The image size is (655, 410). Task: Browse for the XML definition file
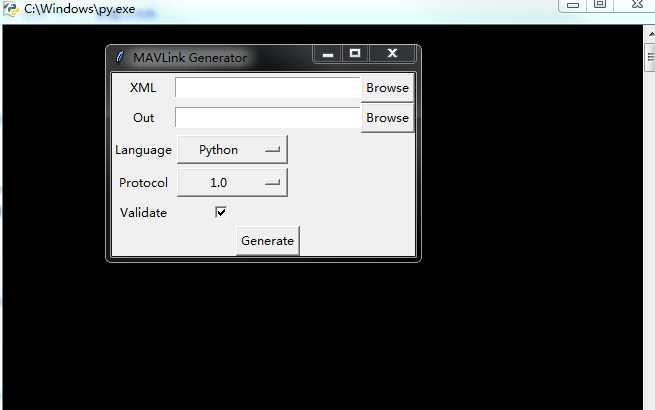click(x=387, y=88)
